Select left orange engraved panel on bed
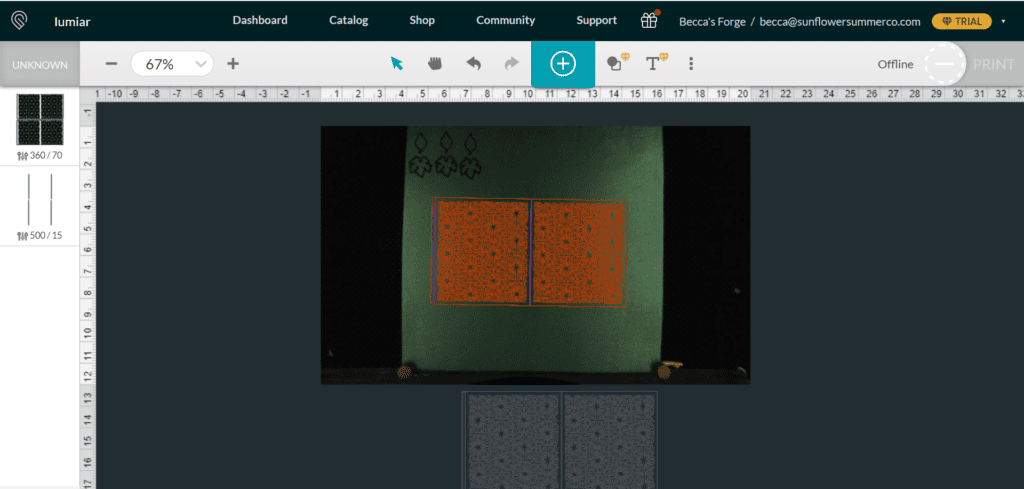This screenshot has width=1024, height=489. click(481, 252)
